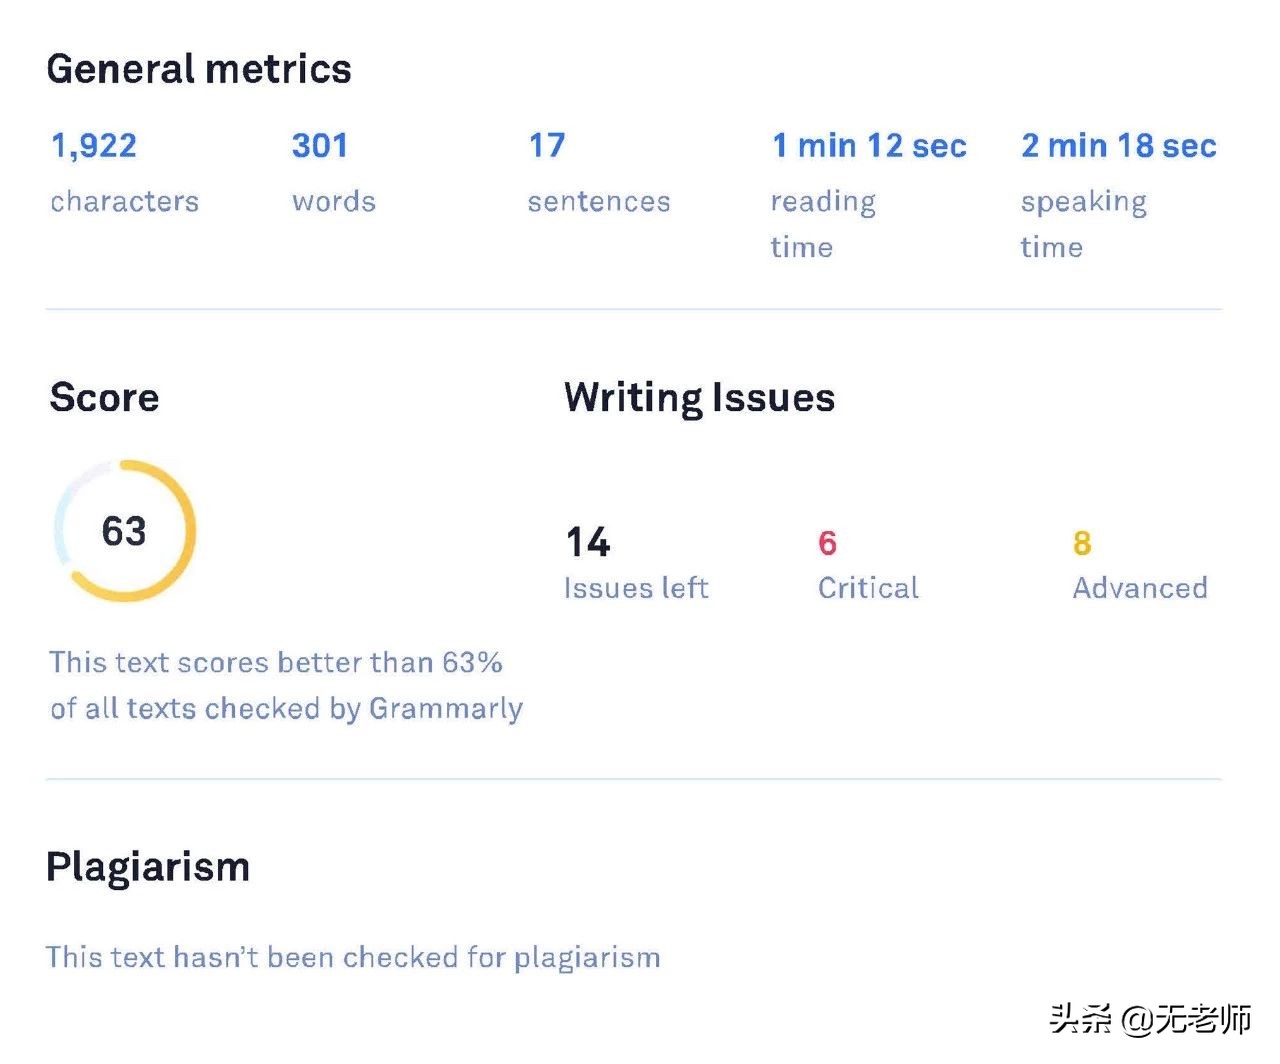The height and width of the screenshot is (1064, 1280).
Task: Click the 'scores better than 63%' description
Action: point(285,685)
